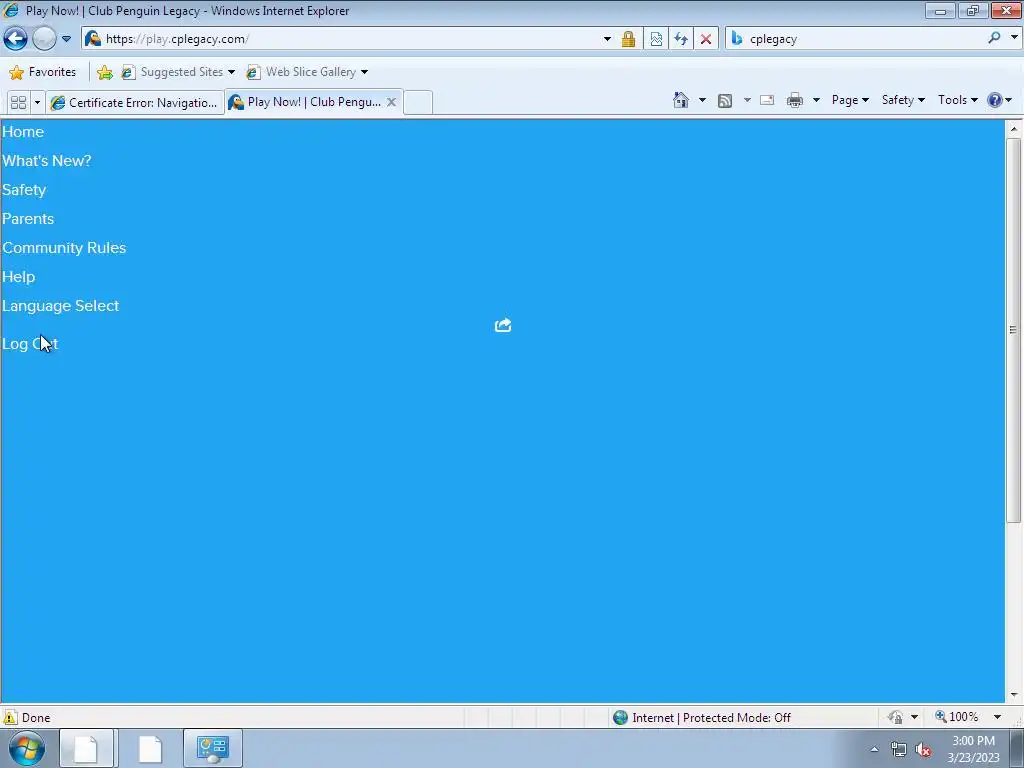Click the scrollbar up arrow
Image resolution: width=1024 pixels, height=768 pixels.
(x=1014, y=129)
